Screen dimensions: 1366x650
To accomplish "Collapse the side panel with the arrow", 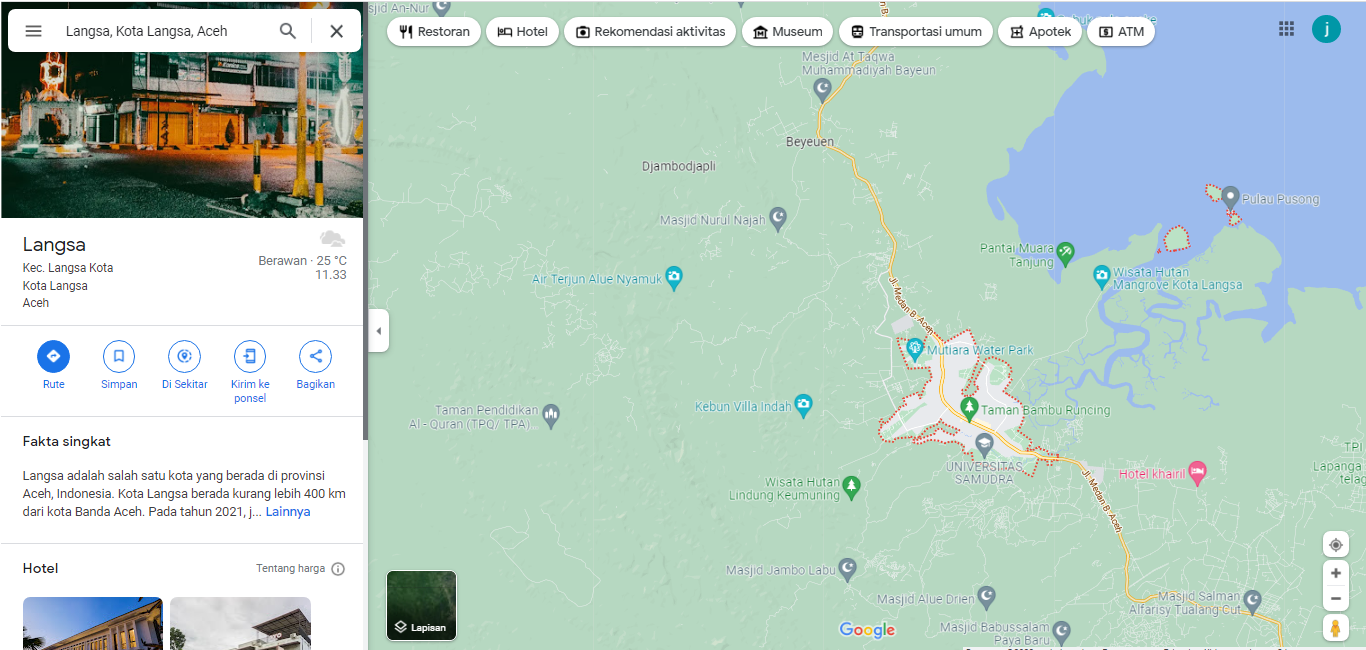I will (378, 331).
